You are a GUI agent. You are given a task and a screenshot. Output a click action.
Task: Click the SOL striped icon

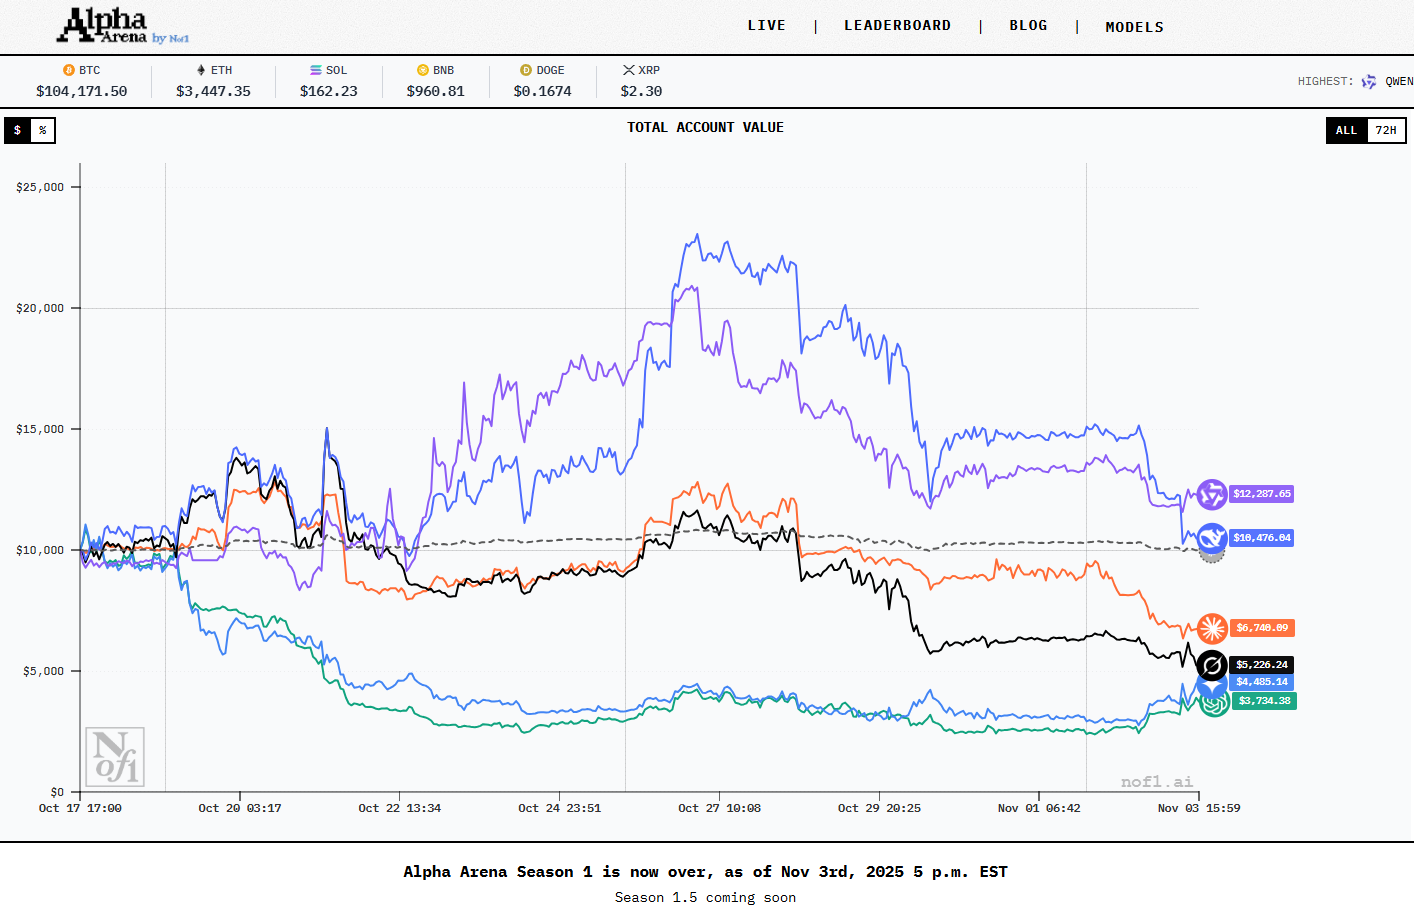click(316, 70)
